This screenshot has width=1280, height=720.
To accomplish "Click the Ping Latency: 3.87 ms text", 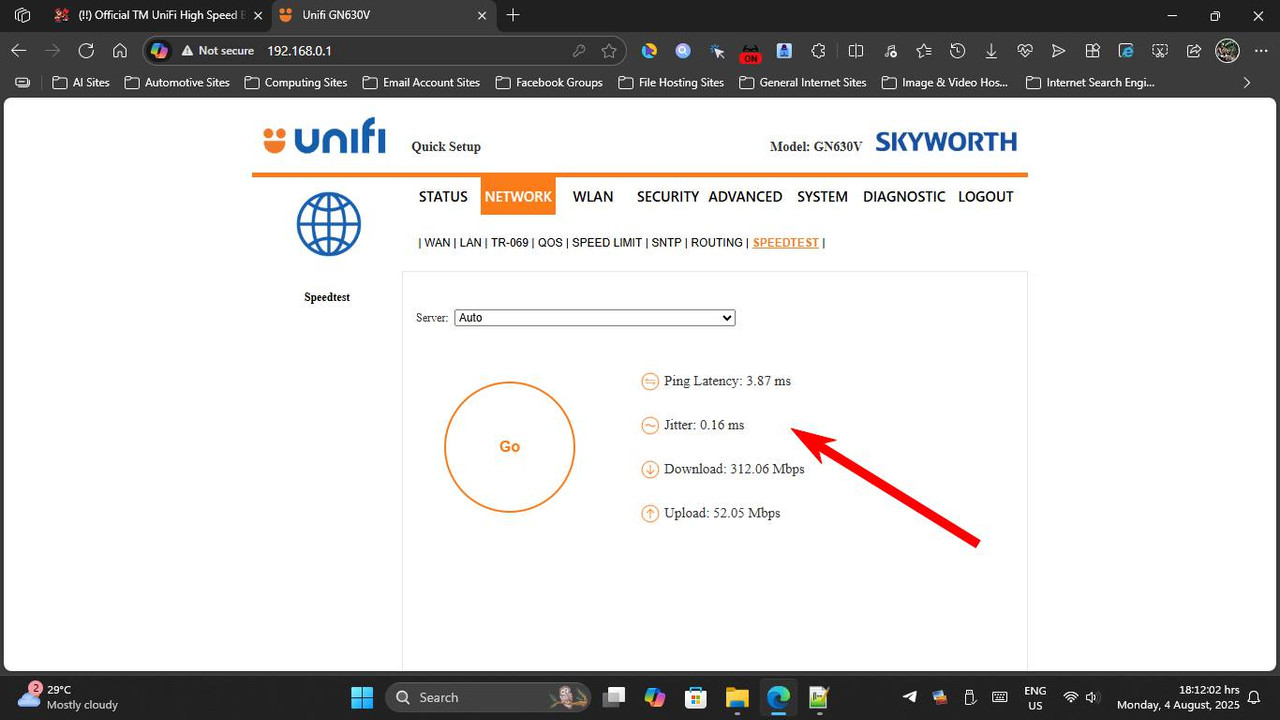I will click(x=727, y=381).
